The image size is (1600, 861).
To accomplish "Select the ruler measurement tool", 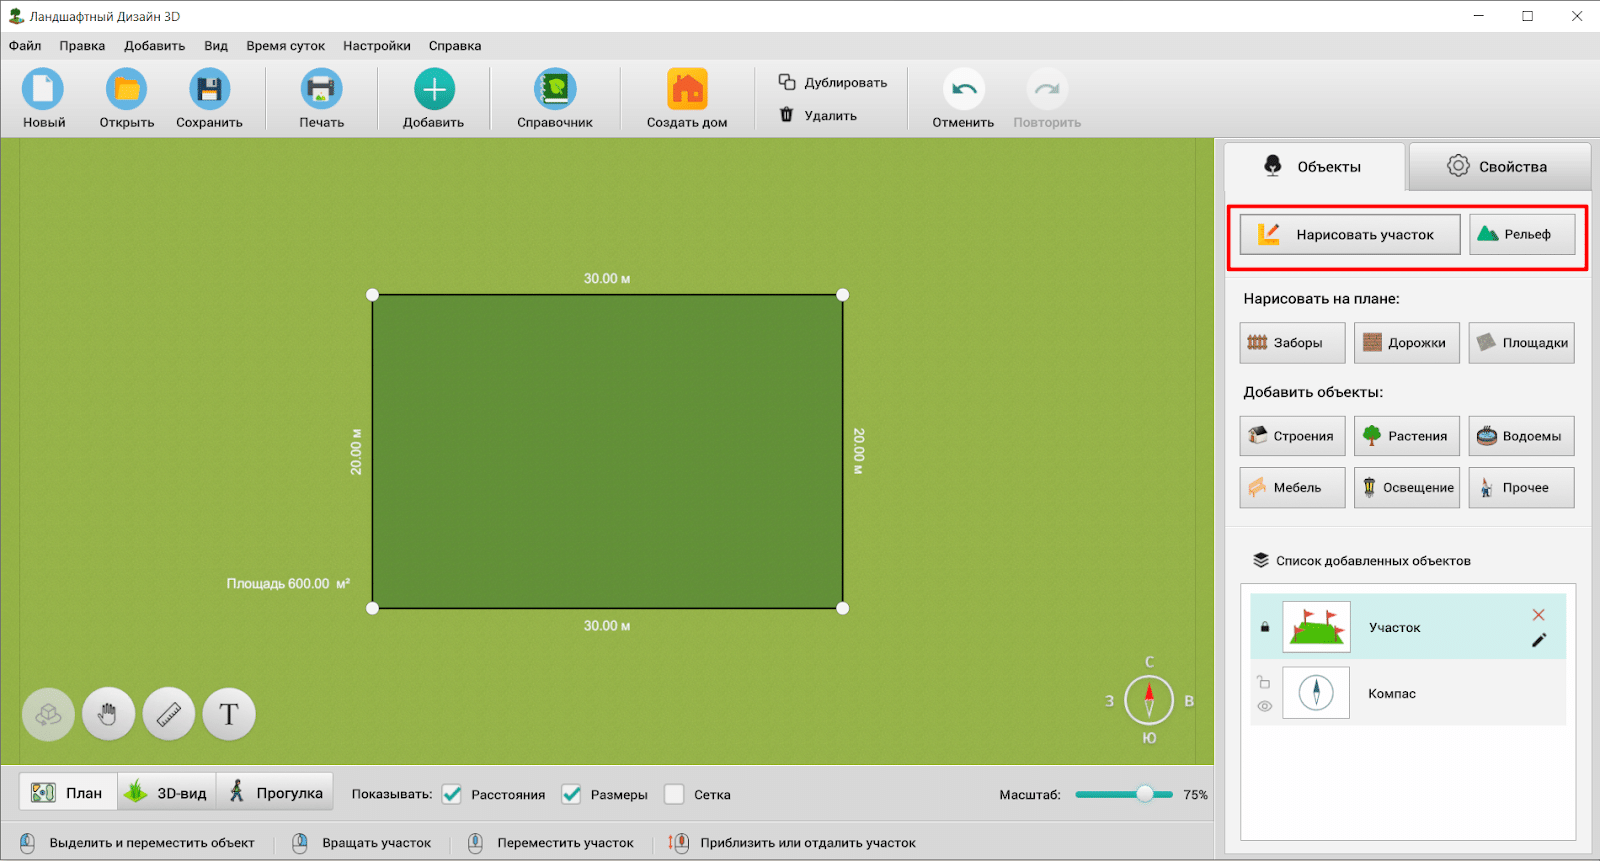I will tap(169, 714).
